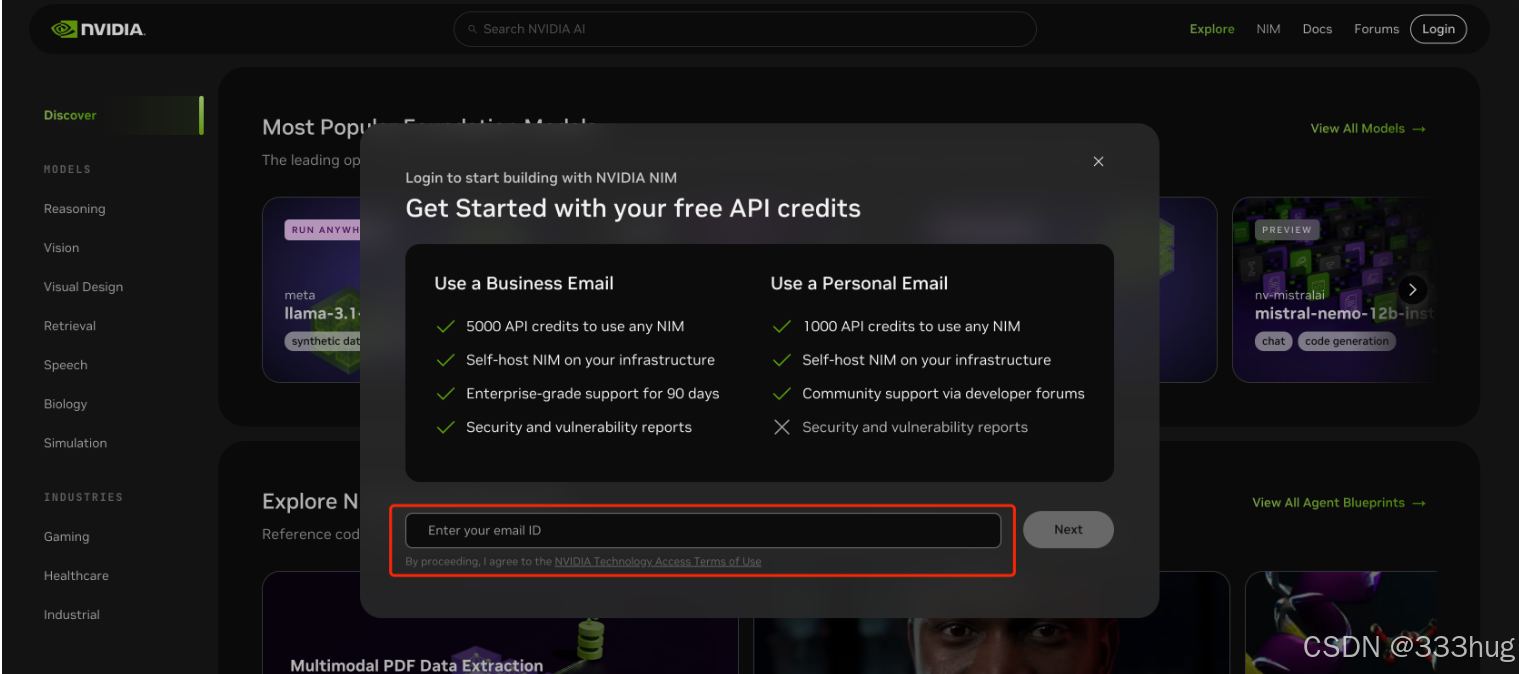Click the INDUSTRIES sidebar section header
Screen dimensions: 1519x674
pyautogui.click(x=83, y=497)
